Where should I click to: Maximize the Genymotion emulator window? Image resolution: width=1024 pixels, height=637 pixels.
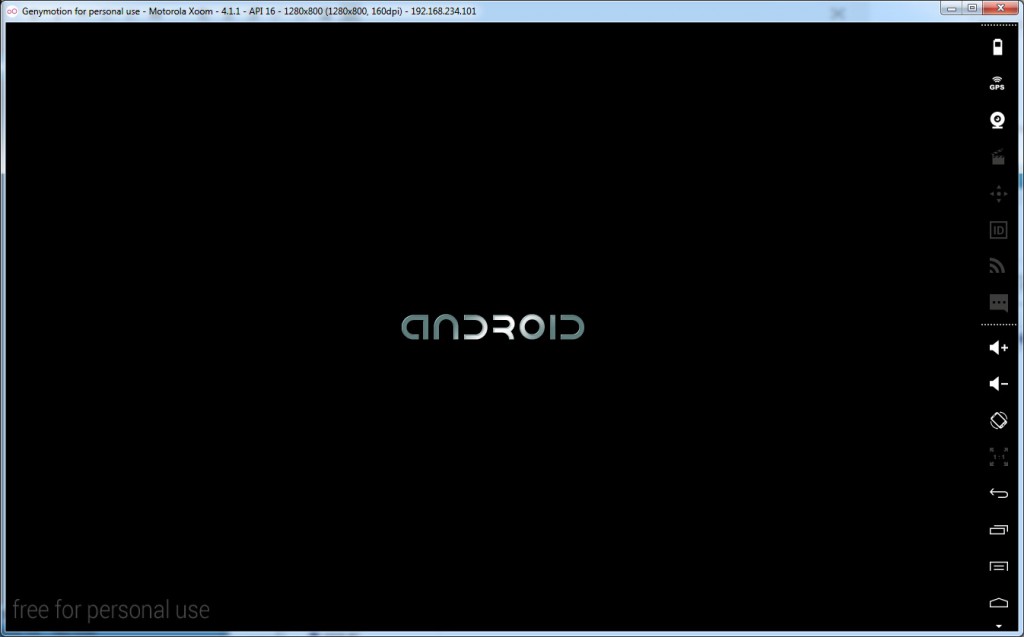[x=972, y=8]
